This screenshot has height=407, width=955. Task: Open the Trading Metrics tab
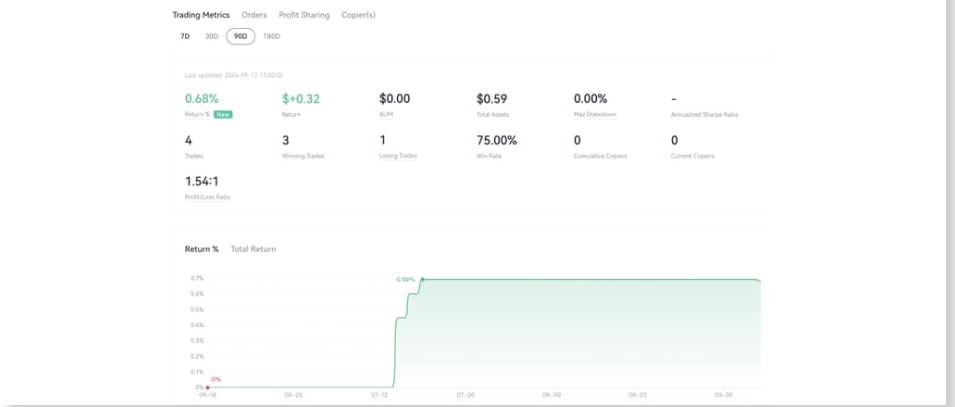point(201,16)
